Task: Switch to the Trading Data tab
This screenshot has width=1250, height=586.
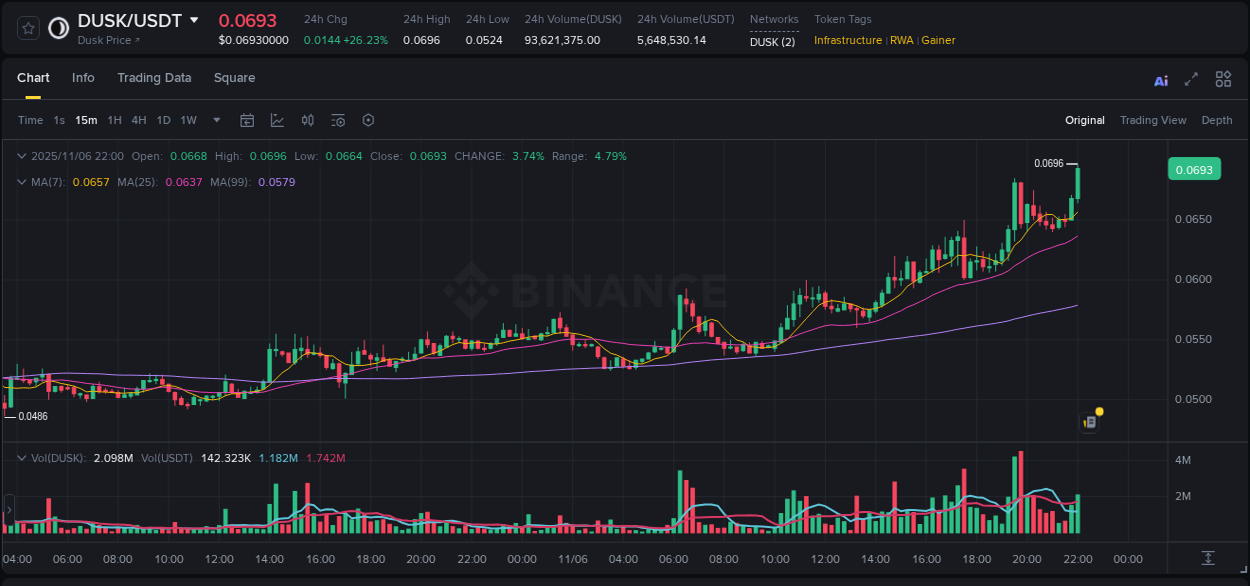Action: tap(154, 78)
